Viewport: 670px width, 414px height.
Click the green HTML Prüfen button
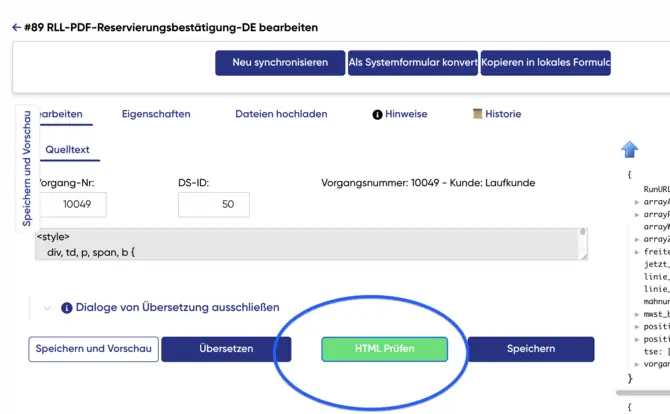[x=384, y=349]
